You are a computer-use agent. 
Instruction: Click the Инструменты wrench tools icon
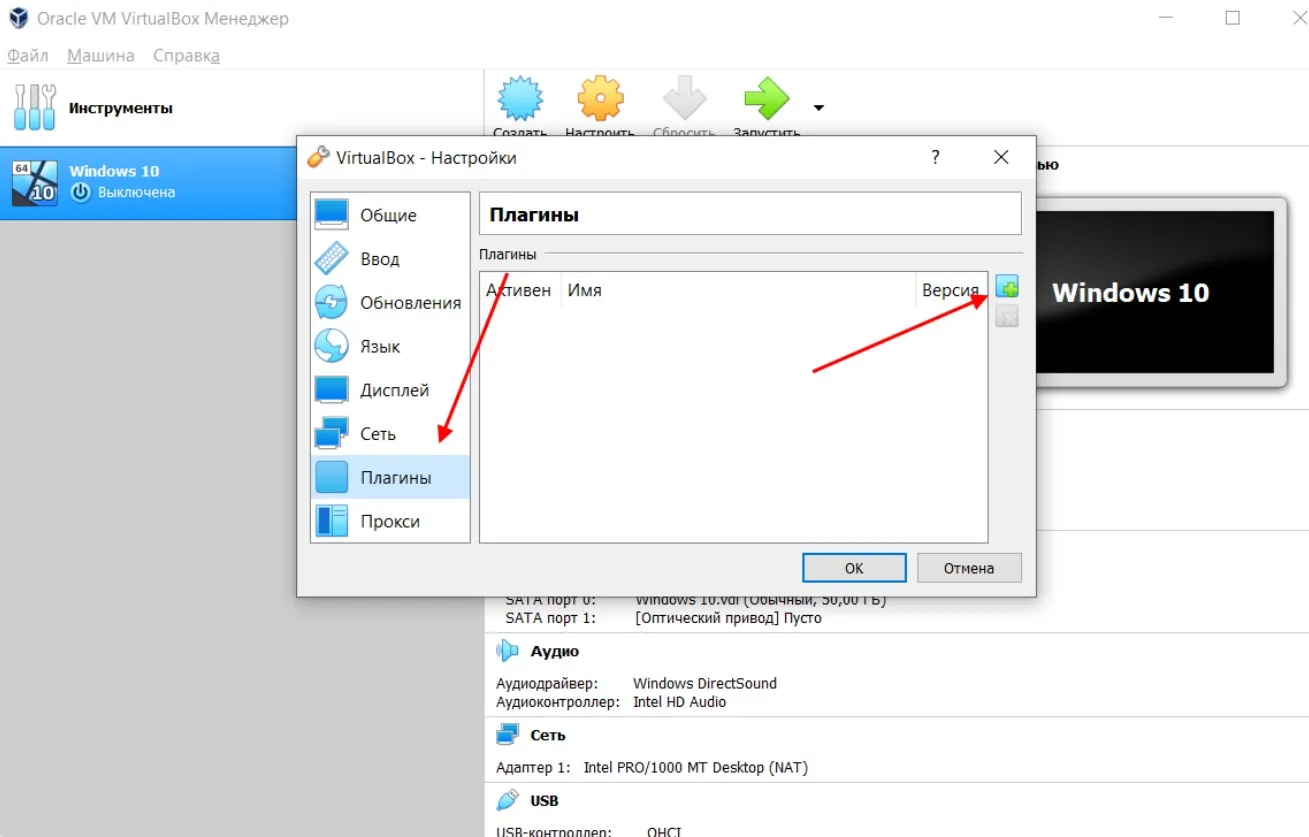(x=35, y=107)
